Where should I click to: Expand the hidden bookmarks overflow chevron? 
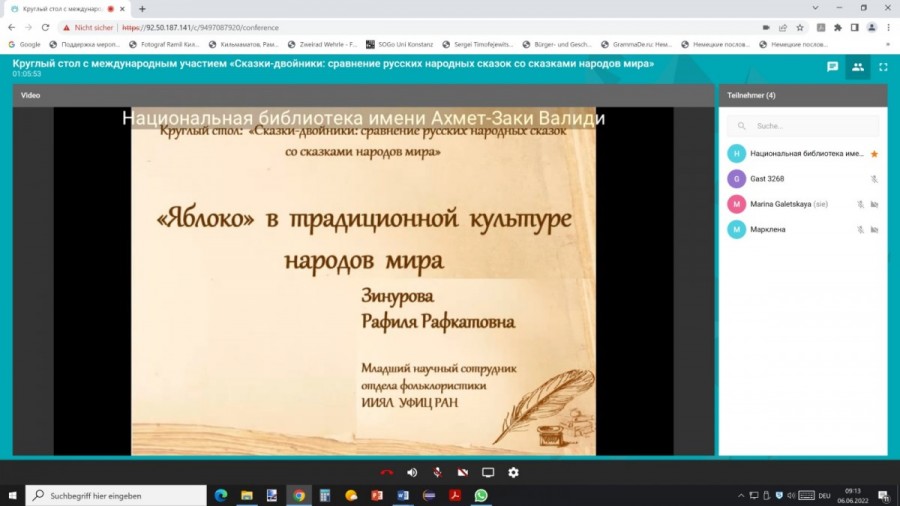pyautogui.click(x=887, y=44)
